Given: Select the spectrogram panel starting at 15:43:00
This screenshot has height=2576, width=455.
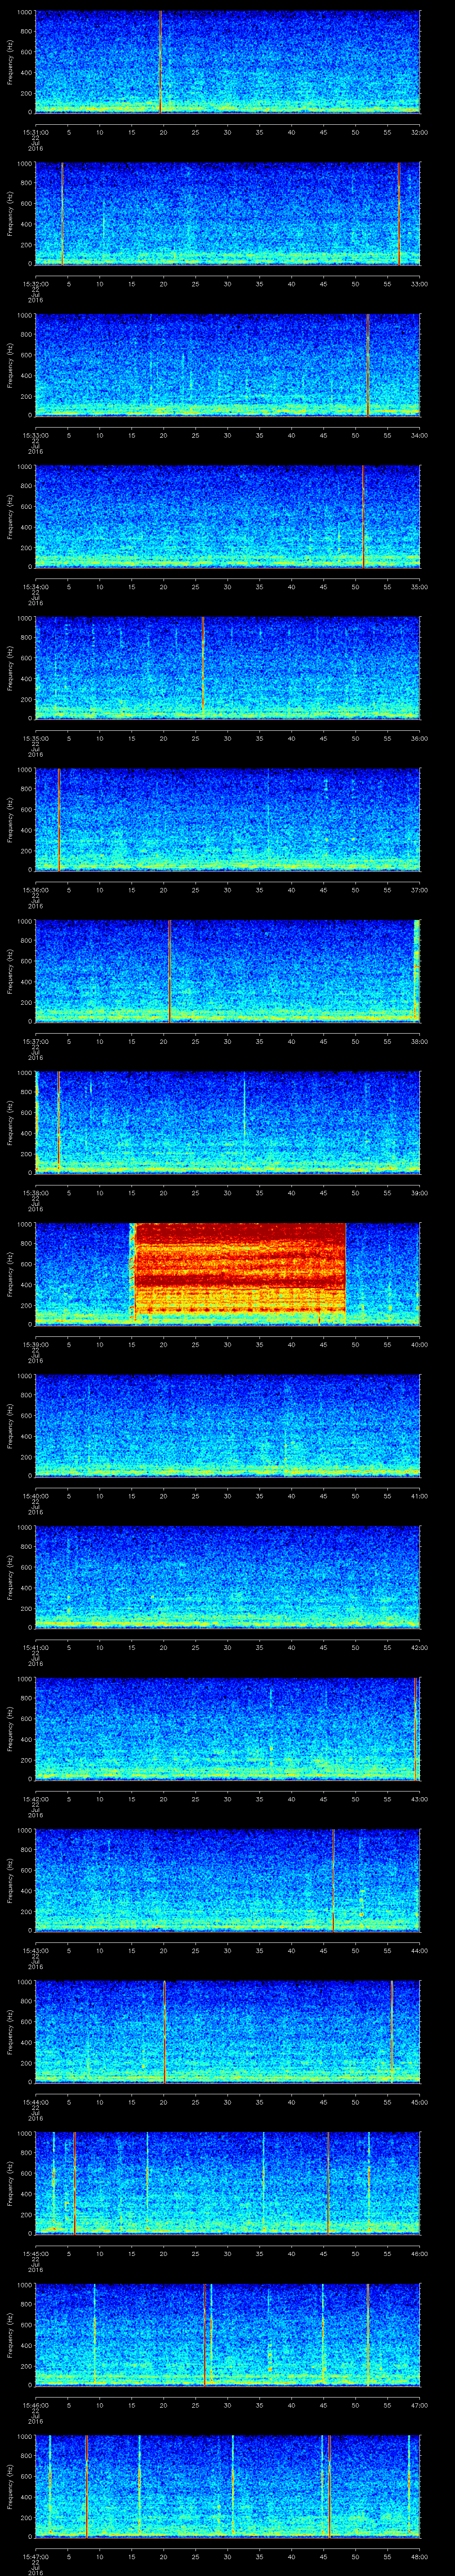Looking at the screenshot, I should point(227,1879).
